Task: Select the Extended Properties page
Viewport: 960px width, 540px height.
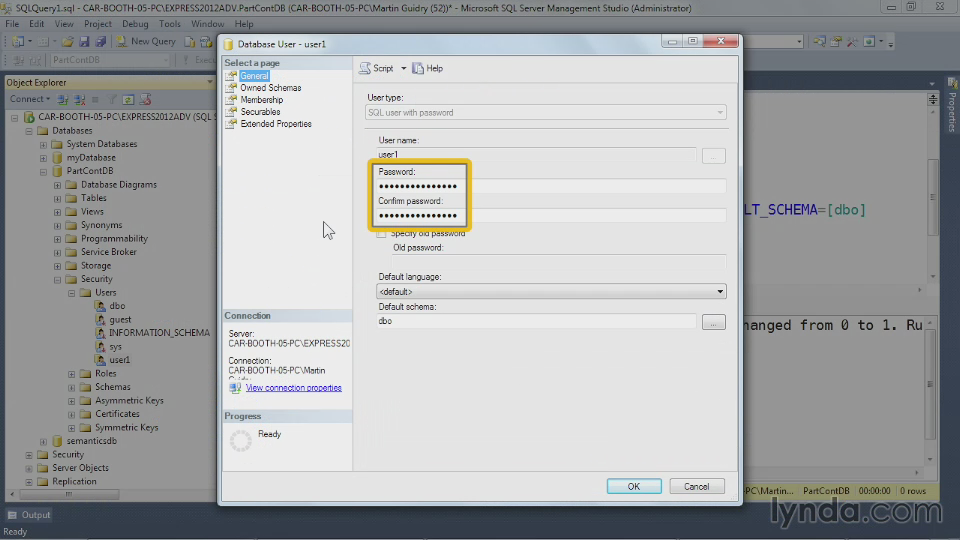Action: coord(276,124)
